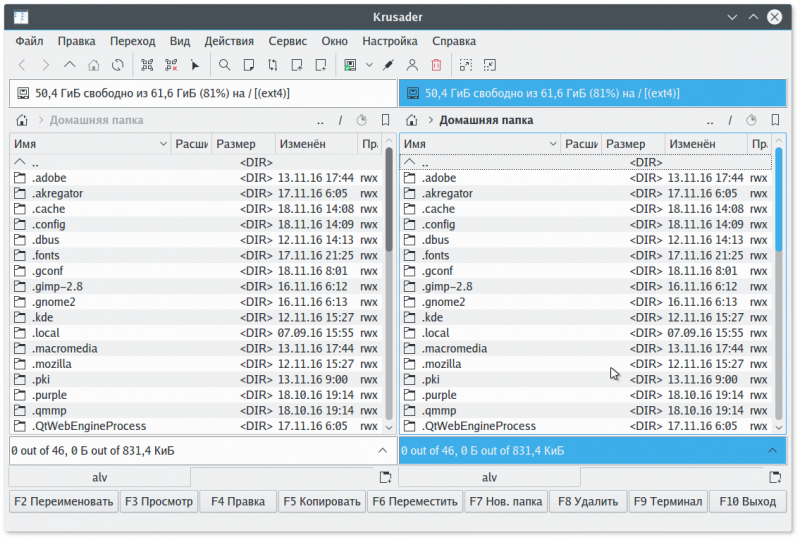Click right panel 'alv' tab
This screenshot has width=800, height=540.
point(489,478)
